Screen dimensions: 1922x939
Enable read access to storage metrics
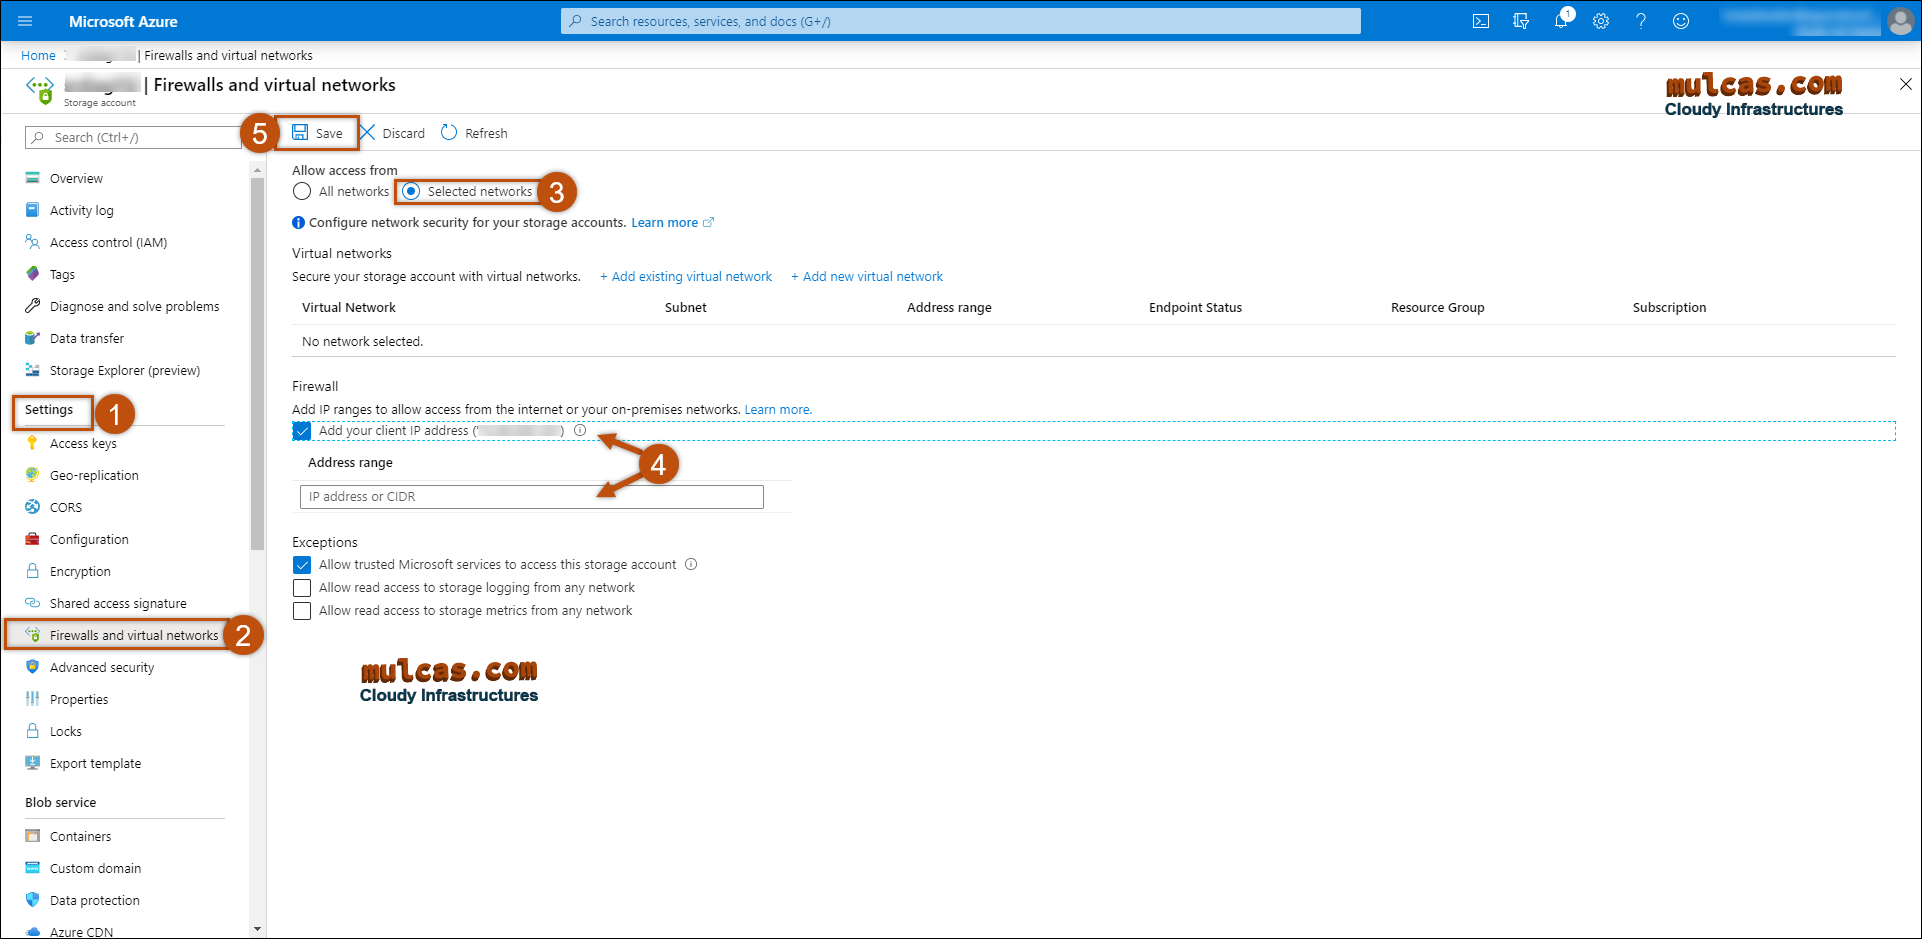pyautogui.click(x=302, y=611)
